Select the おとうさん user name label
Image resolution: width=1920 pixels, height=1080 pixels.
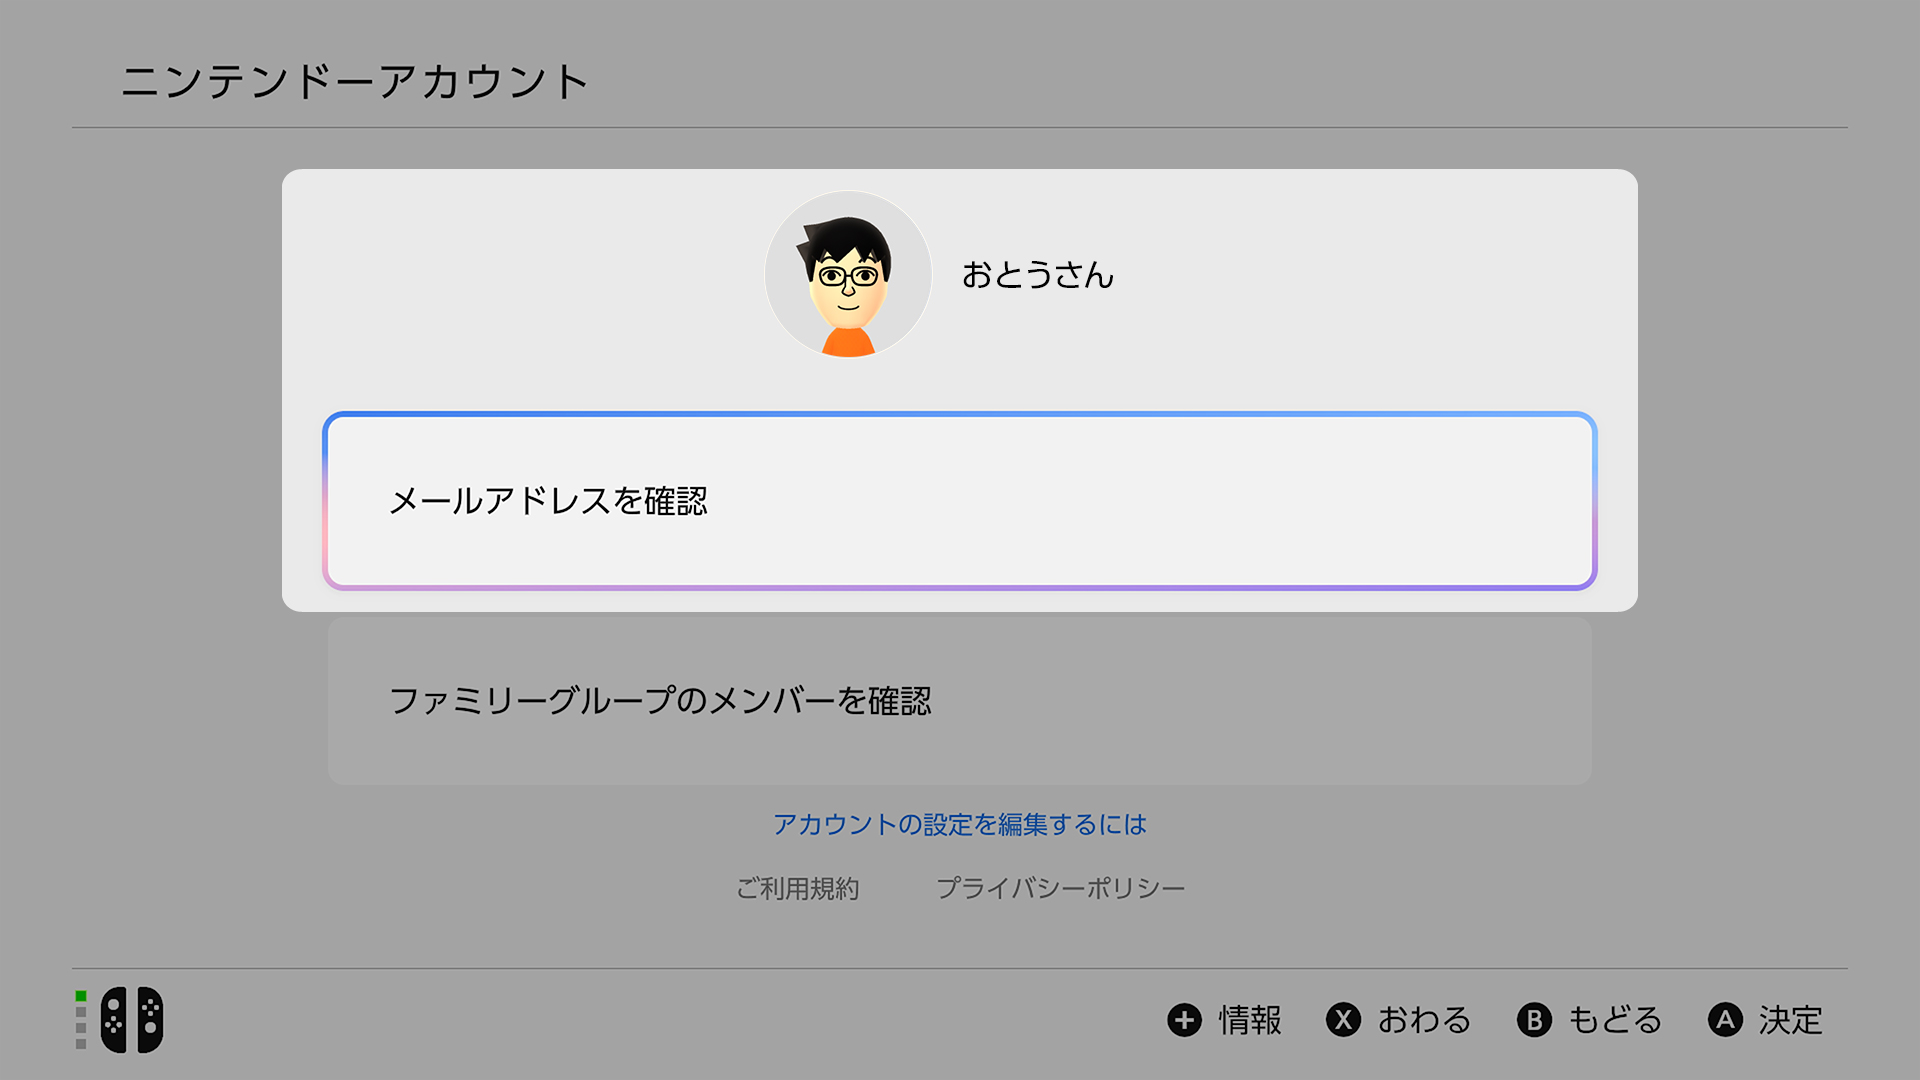(x=1038, y=275)
